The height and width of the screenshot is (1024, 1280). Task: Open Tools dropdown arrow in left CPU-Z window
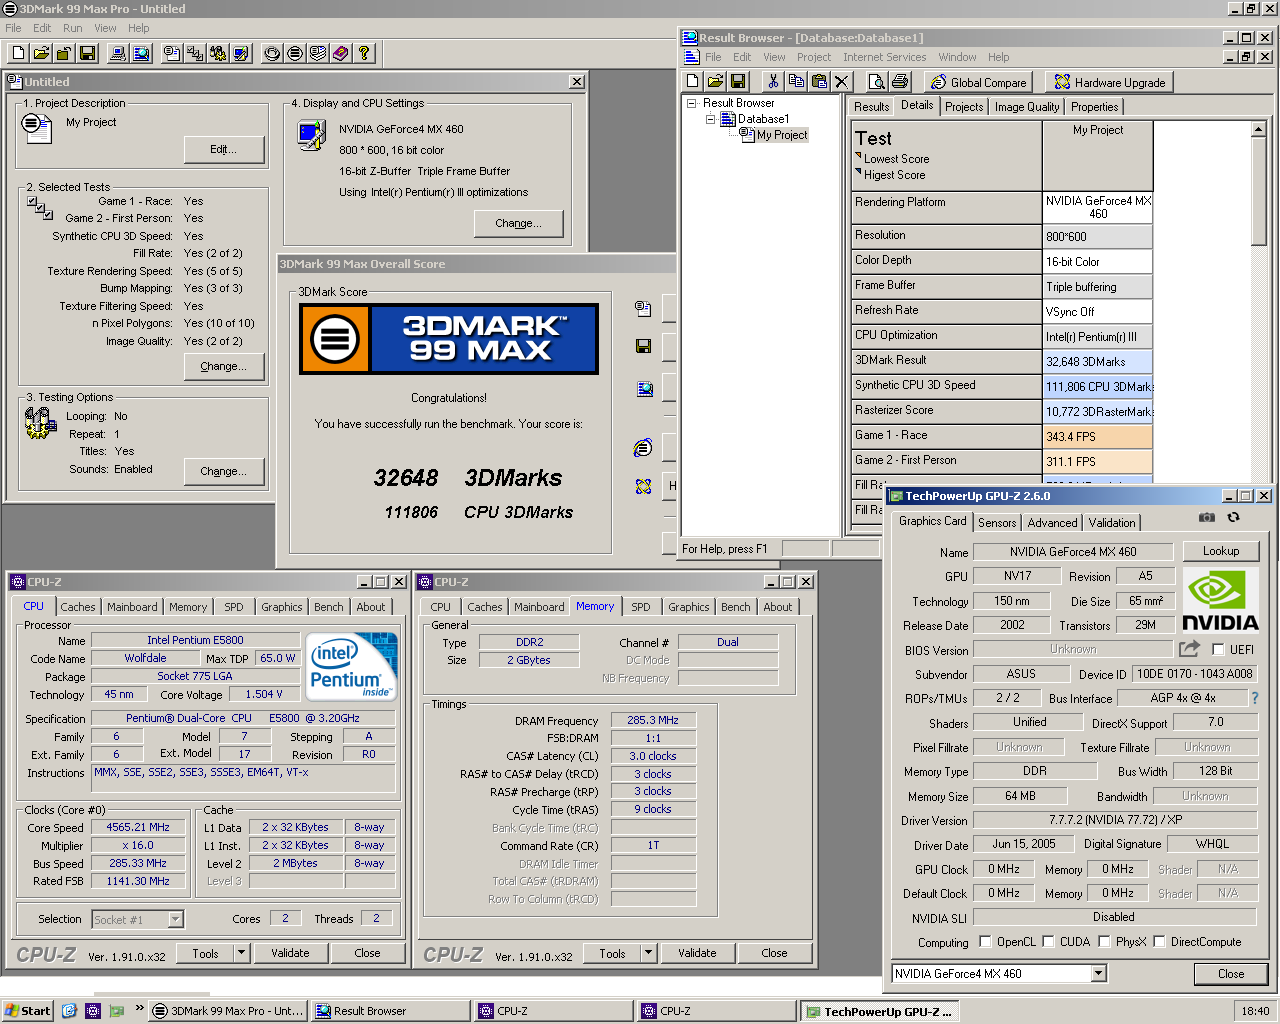tap(241, 953)
